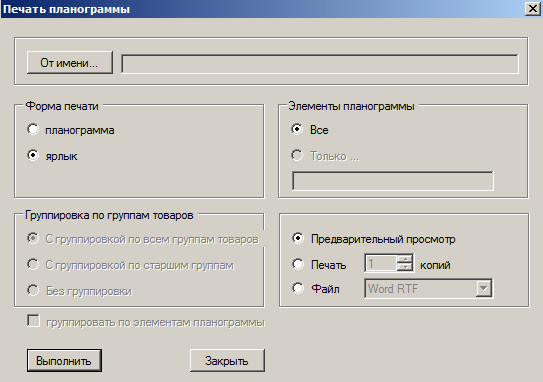Increase copies with spinner up arrow
The image size is (543, 382).
tap(404, 259)
